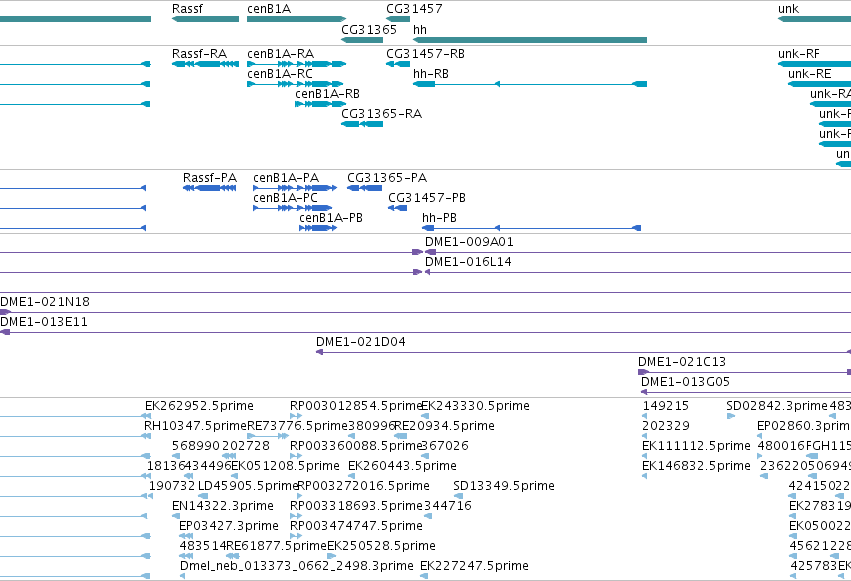Select the DME1-016L14 clone label

tap(468, 262)
